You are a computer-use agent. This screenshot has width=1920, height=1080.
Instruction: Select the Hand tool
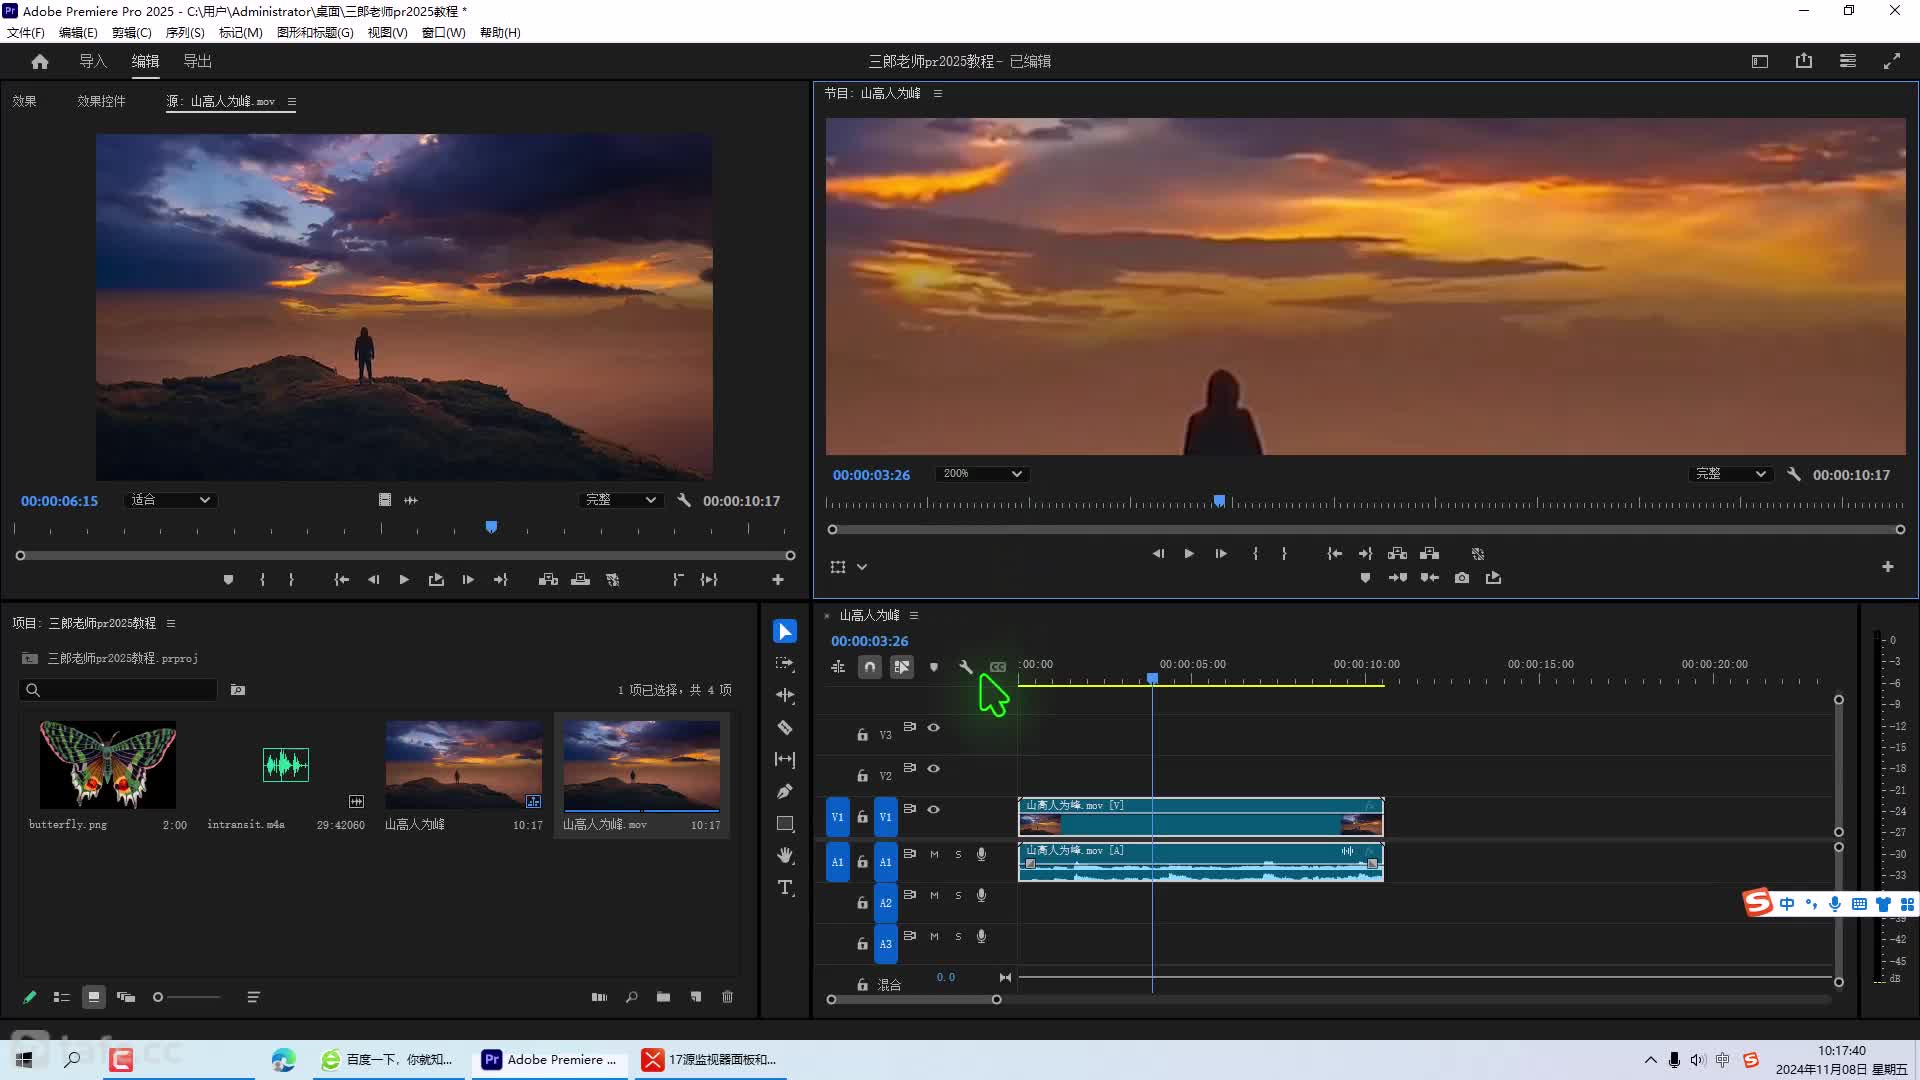click(x=785, y=856)
